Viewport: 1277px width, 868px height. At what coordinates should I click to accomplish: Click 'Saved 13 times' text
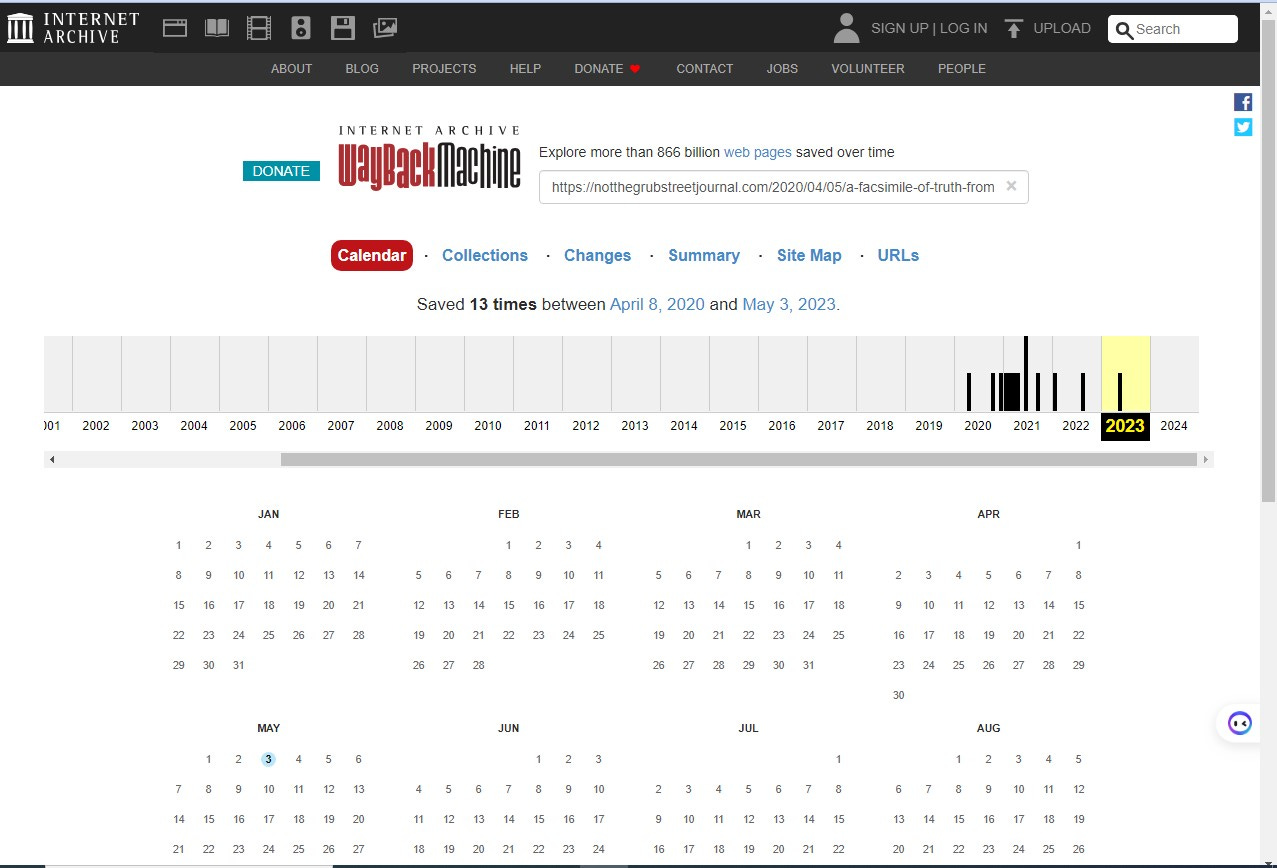pos(477,304)
